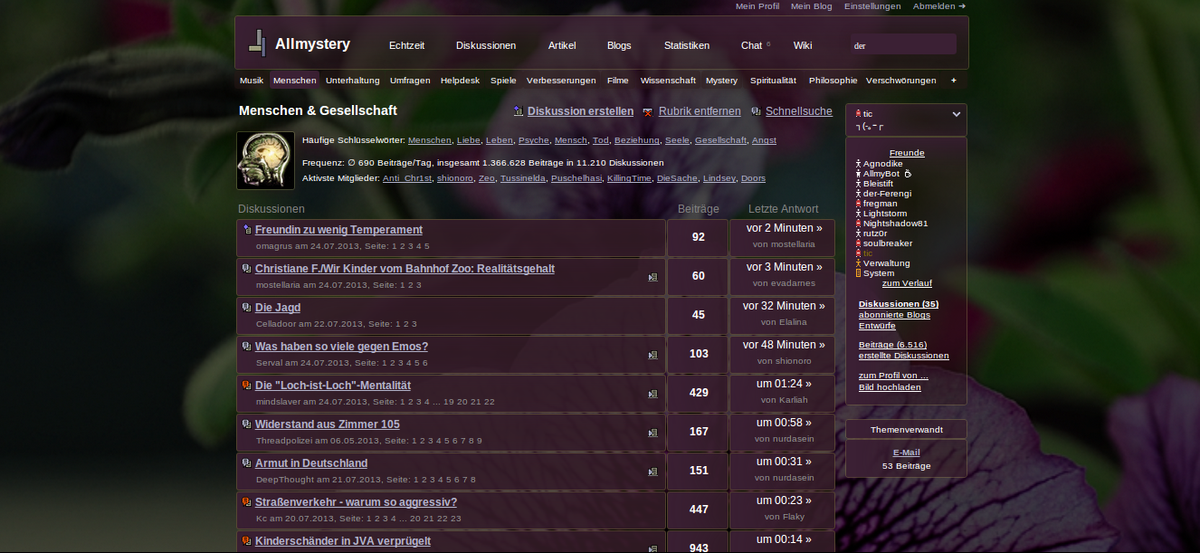
Task: Open the Statistiken page
Action: click(687, 45)
